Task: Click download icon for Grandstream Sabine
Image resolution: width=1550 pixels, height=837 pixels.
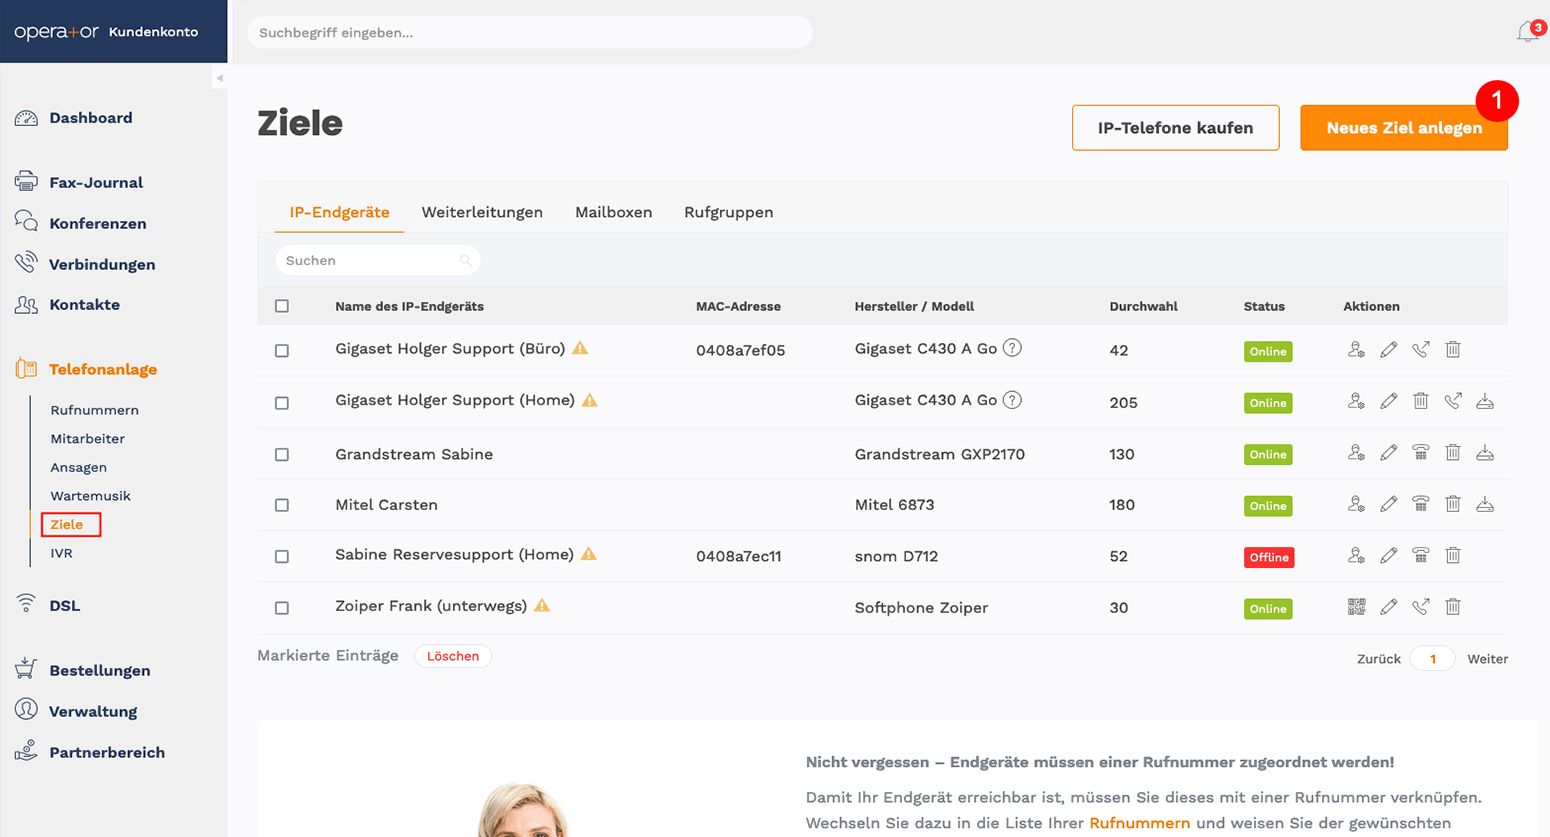Action: [x=1485, y=452]
